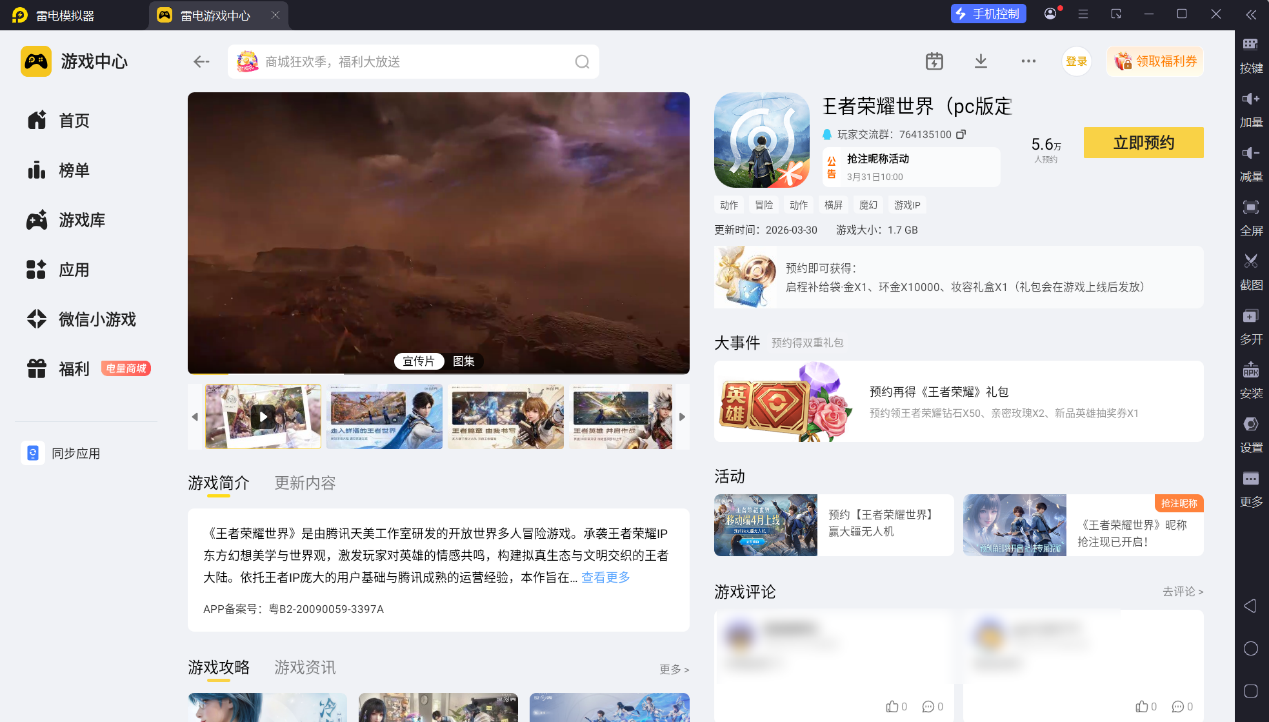The width and height of the screenshot is (1269, 722).
Task: Select the 走入鲜活的王者世界 screenshot thumbnail
Action: (x=385, y=416)
